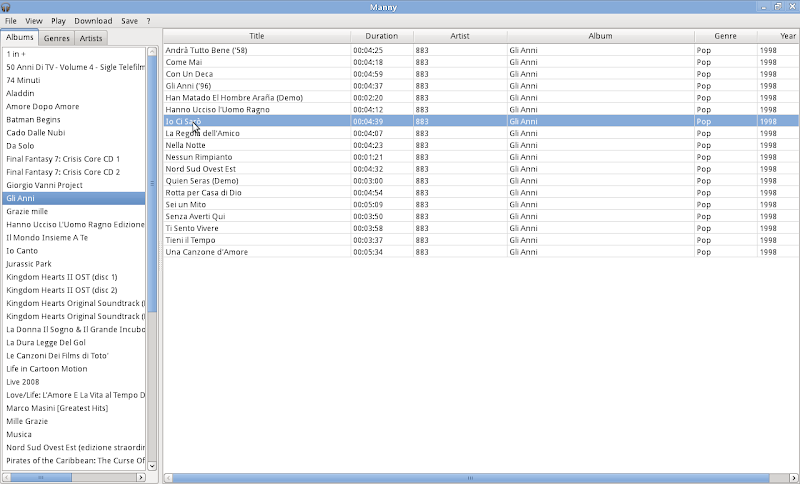This screenshot has width=800, height=484.
Task: Open the File menu
Action: [11, 21]
